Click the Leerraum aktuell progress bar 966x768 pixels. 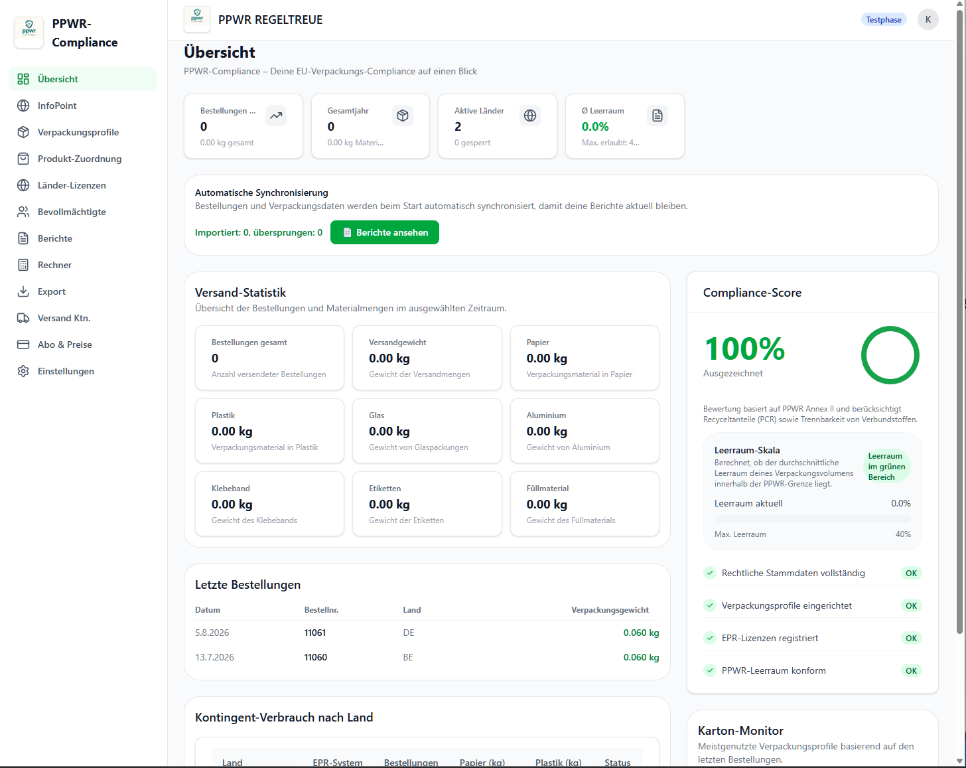tap(812, 519)
